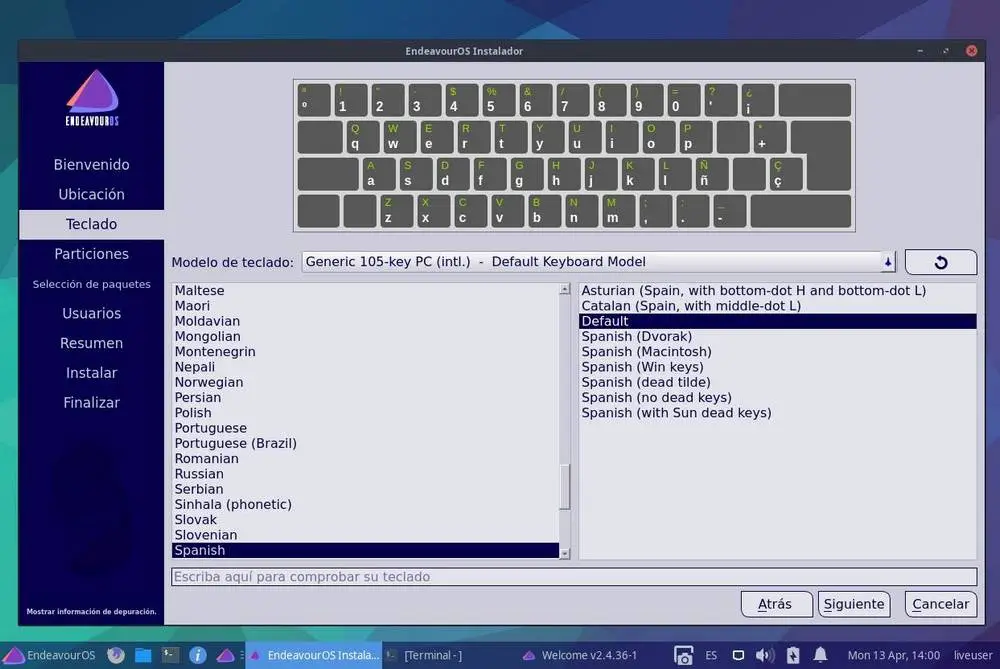Select Maltese in the language list

click(365, 290)
